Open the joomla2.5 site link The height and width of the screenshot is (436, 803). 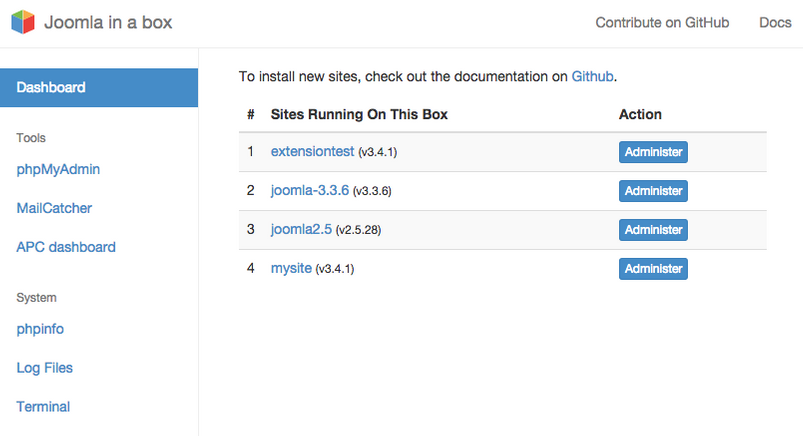(301, 229)
